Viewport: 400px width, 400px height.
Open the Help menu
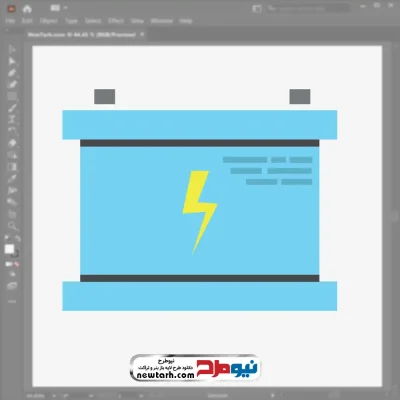click(186, 21)
